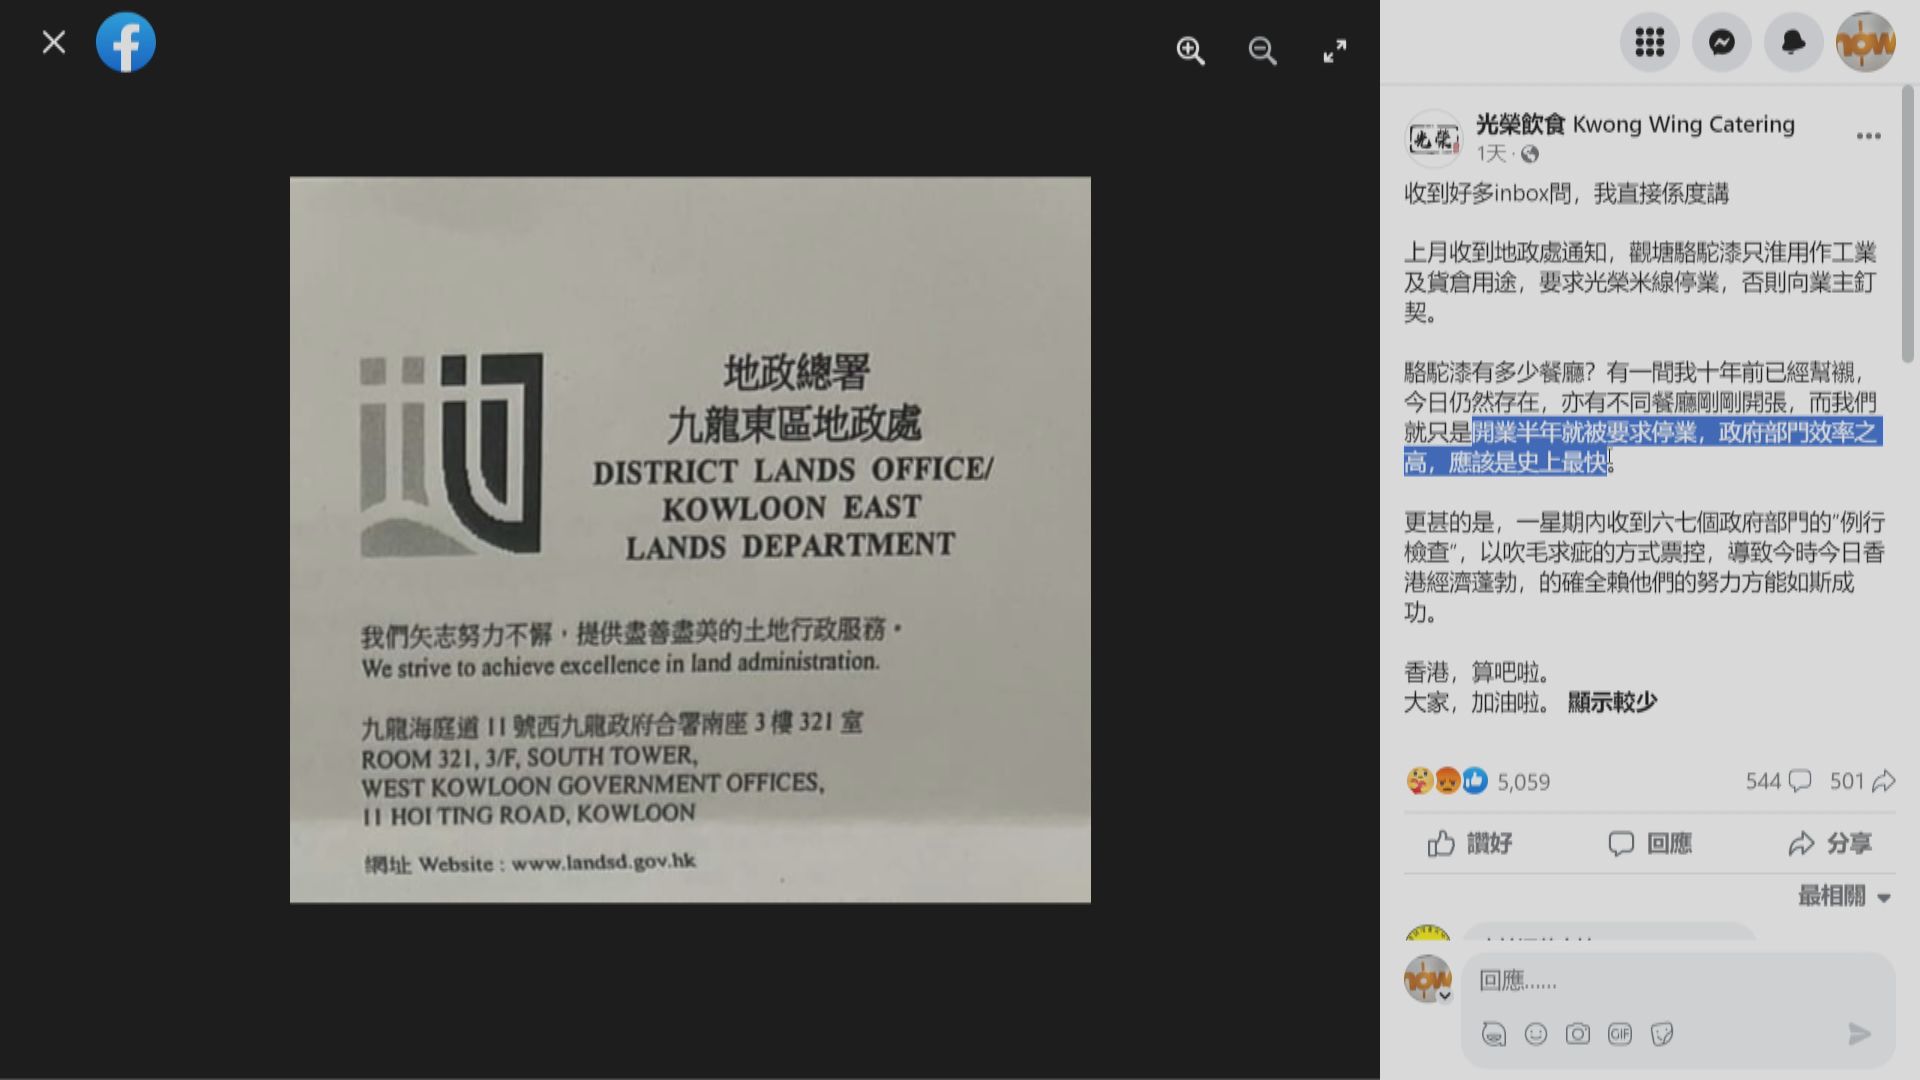Open the sticker icon in the comment box
This screenshot has height=1080, width=1920.
tap(1663, 1034)
